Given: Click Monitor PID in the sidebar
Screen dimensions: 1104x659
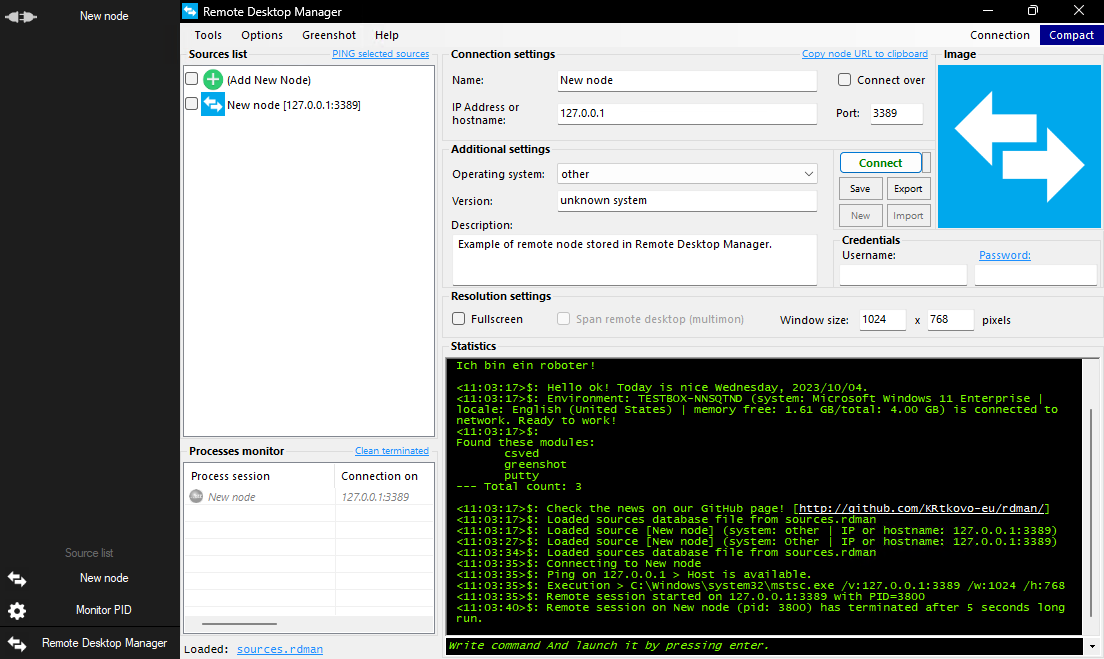Looking at the screenshot, I should pos(104,610).
